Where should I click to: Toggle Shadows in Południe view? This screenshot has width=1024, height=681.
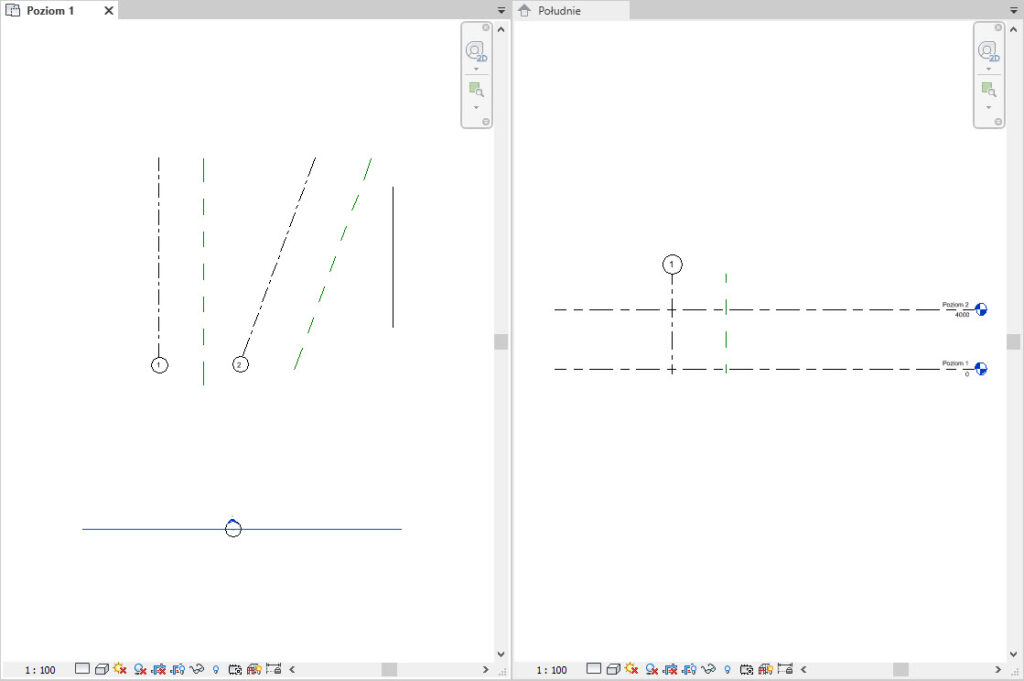coord(652,669)
